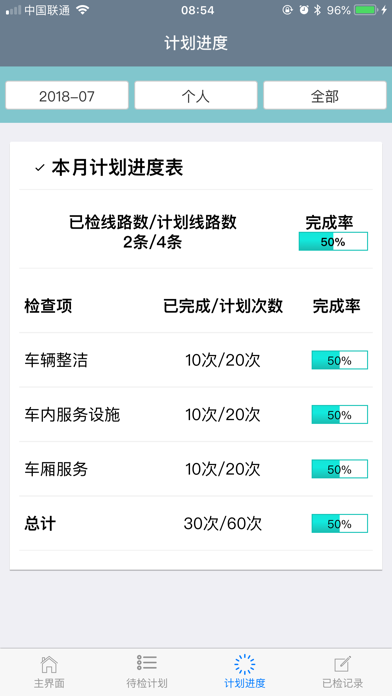Image resolution: width=392 pixels, height=696 pixels.
Task: Select the 计划进度 spinner icon
Action: click(x=245, y=664)
